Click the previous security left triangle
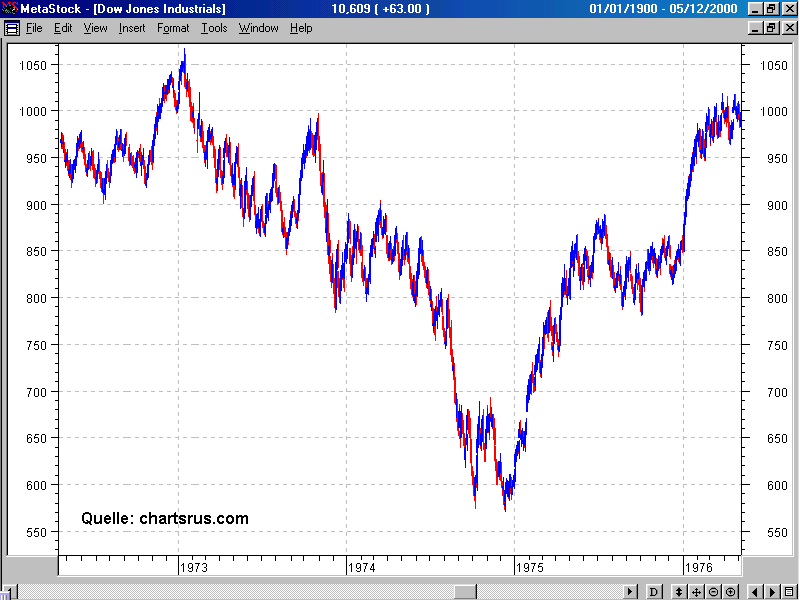Viewport: 800px width, 600px height. (x=756, y=592)
